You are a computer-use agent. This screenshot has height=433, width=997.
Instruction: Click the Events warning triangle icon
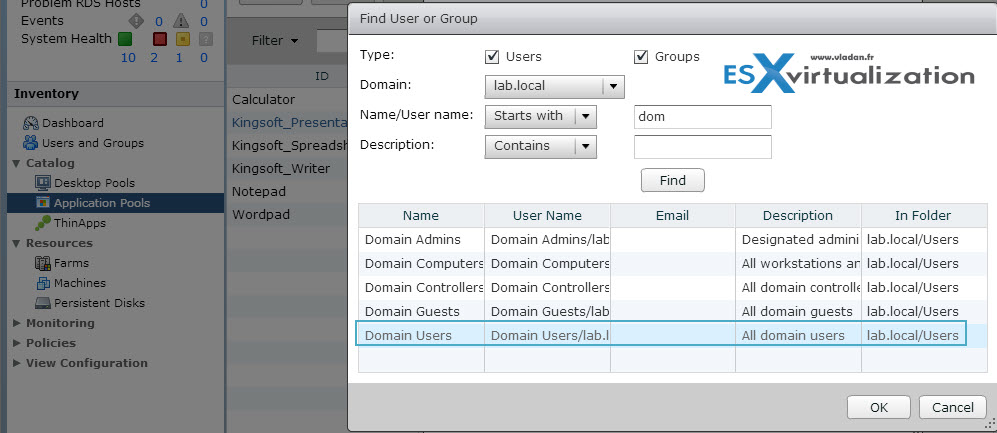coord(182,21)
